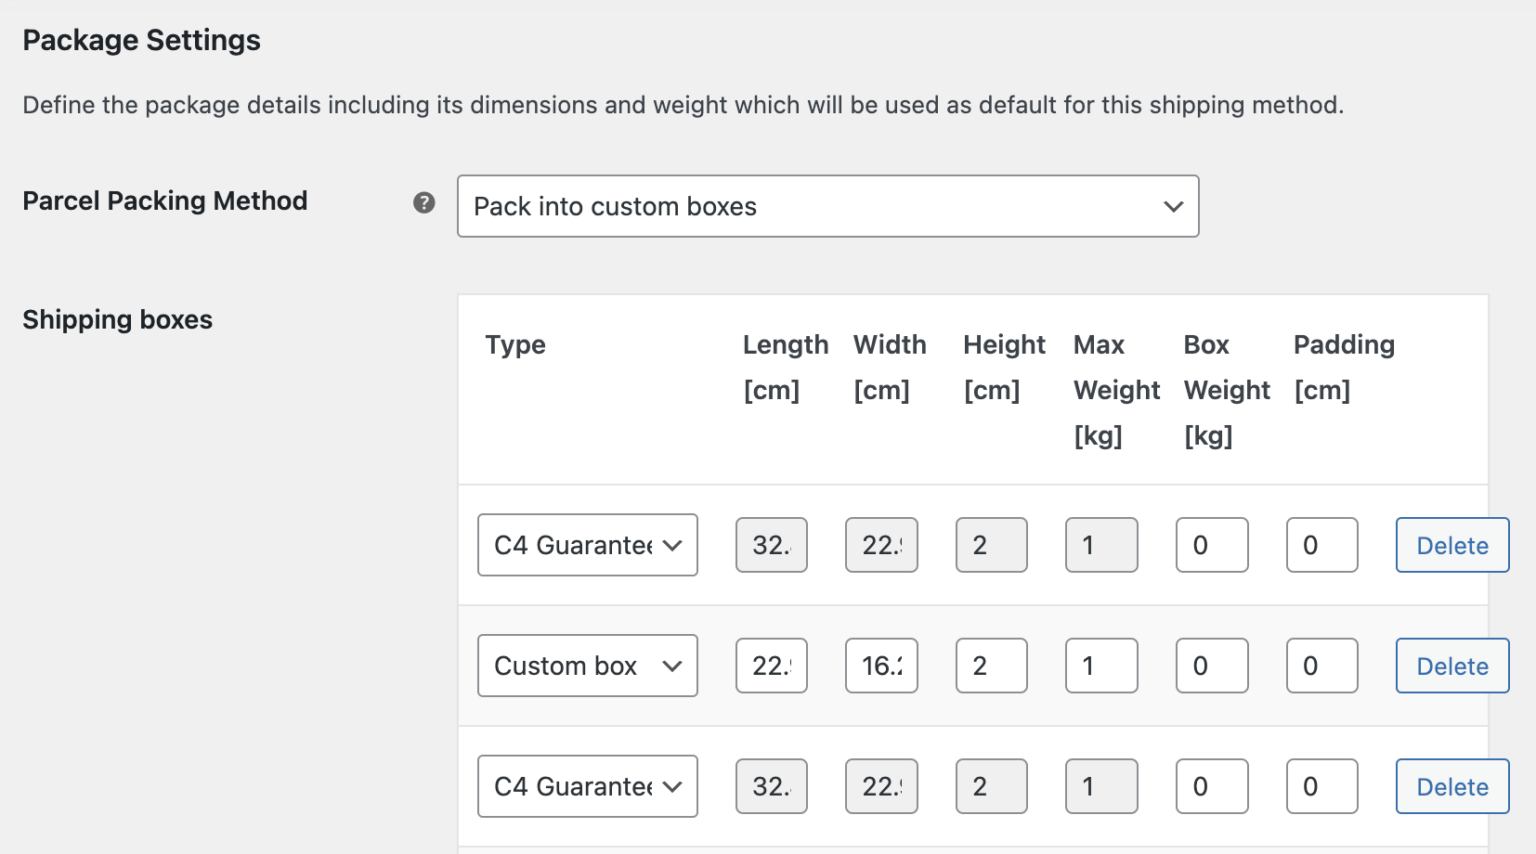Delete the first C4 Guaranteed box

coord(1451,545)
